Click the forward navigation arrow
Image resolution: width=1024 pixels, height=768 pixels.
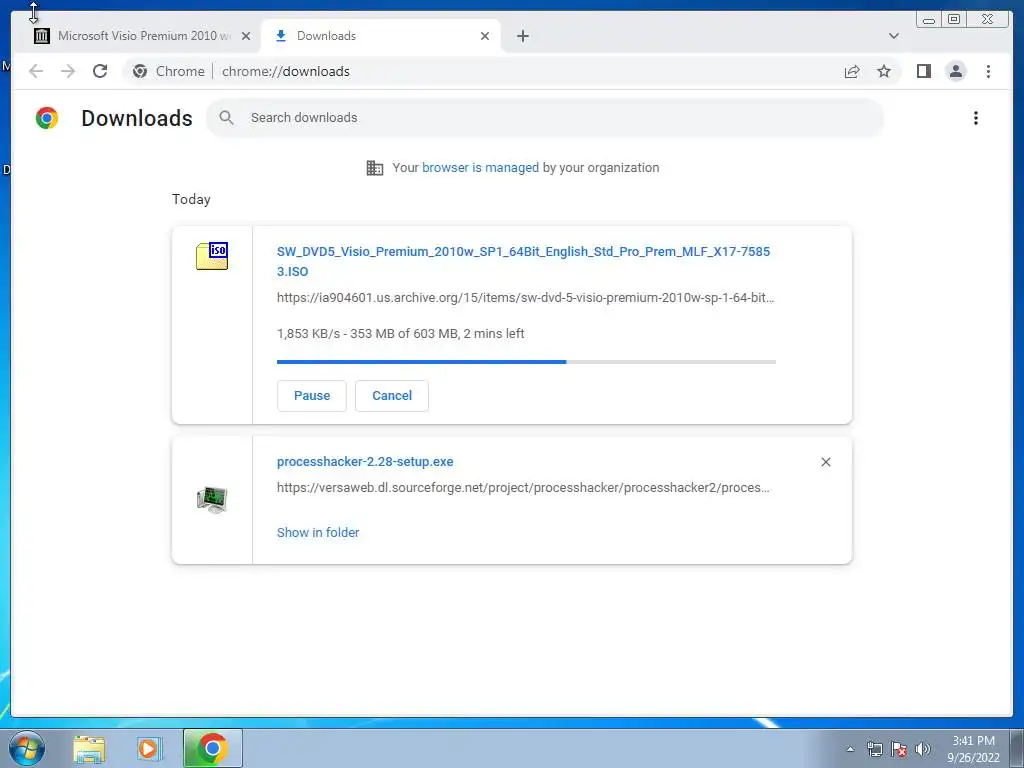(68, 71)
